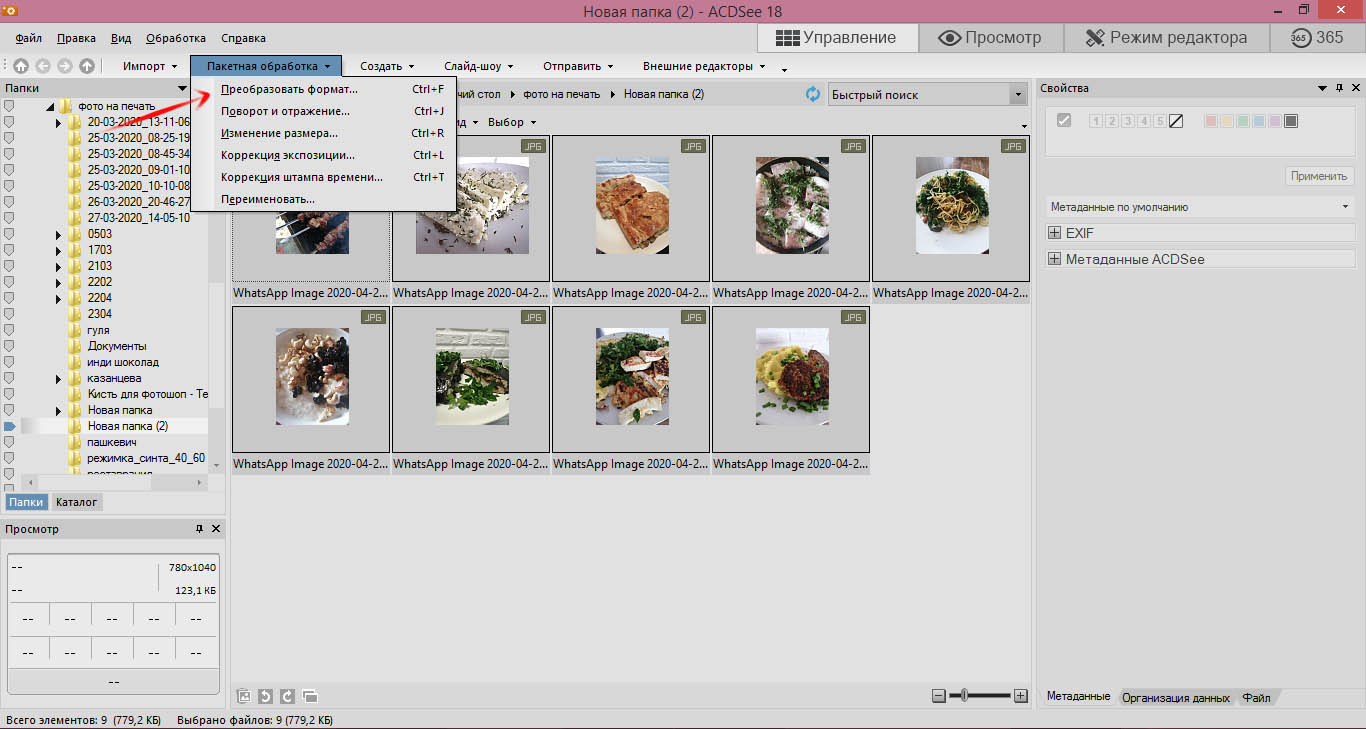Close the Свойства panel

[x=1356, y=88]
